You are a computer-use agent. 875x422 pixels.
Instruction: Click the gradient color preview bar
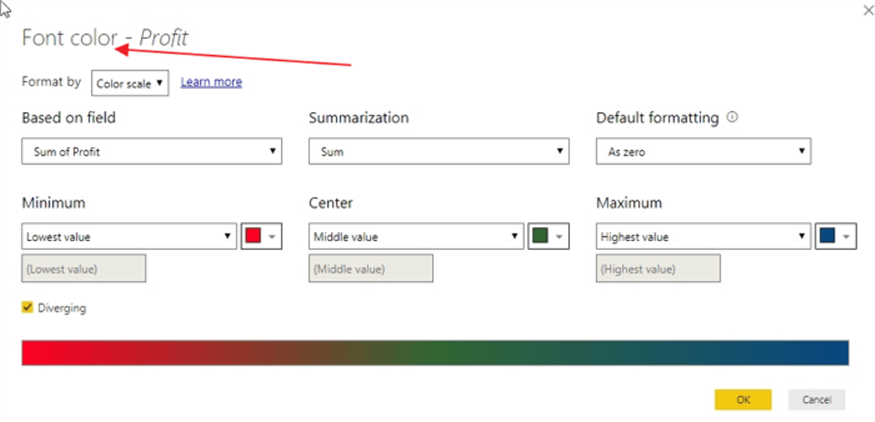tap(435, 352)
